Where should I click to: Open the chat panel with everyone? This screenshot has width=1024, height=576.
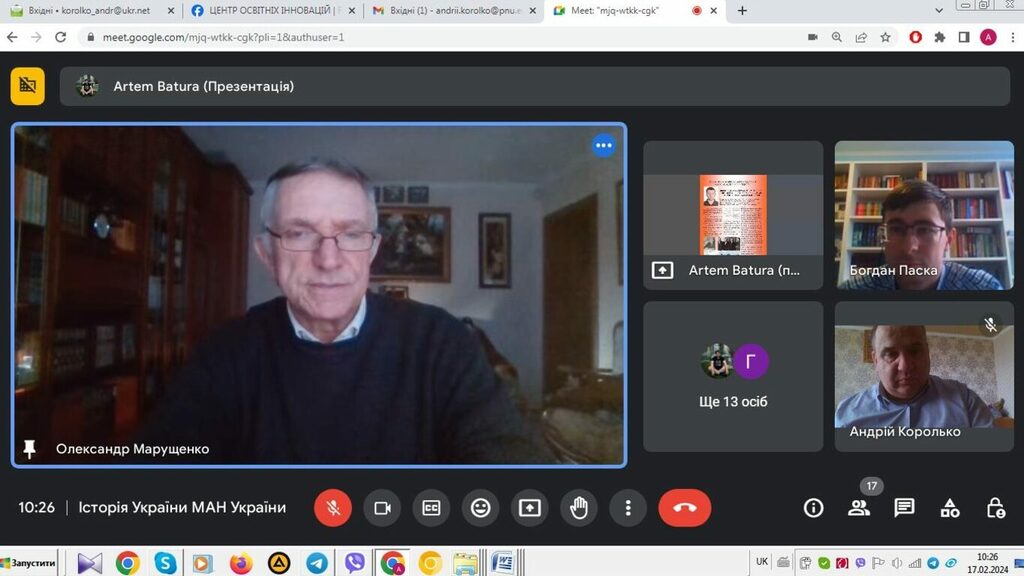pyautogui.click(x=904, y=508)
